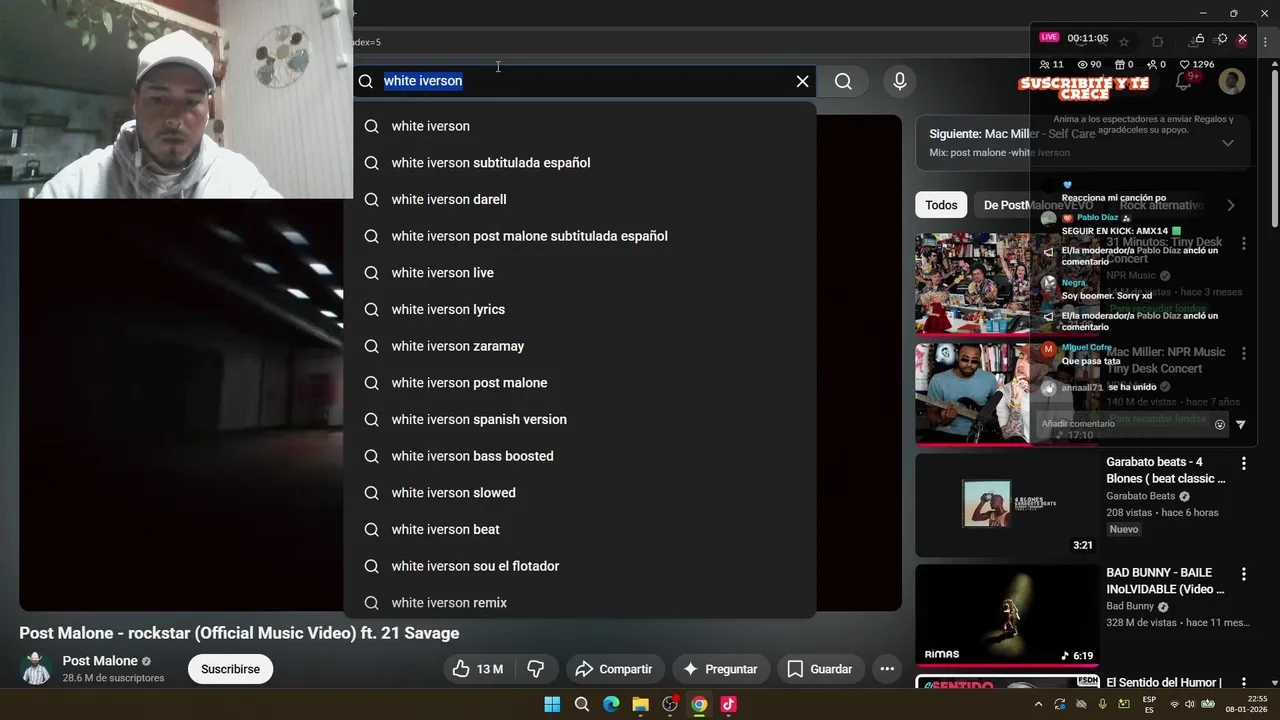Open the BAD BUNNY BAILE INOLVIDABLE thumbnail
This screenshot has width=1280, height=720.
1007,615
